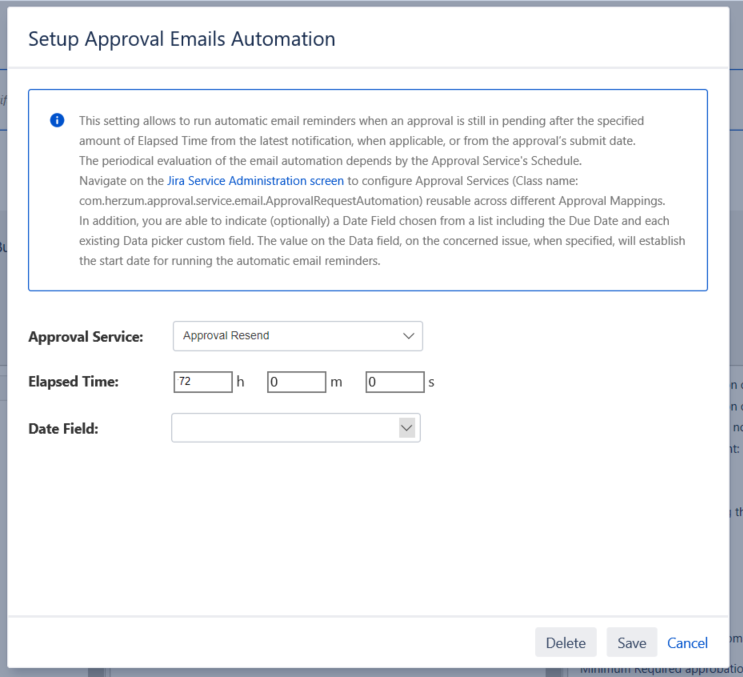
Task: Click the chevron arrow beside Approval Resend
Action: pos(407,336)
